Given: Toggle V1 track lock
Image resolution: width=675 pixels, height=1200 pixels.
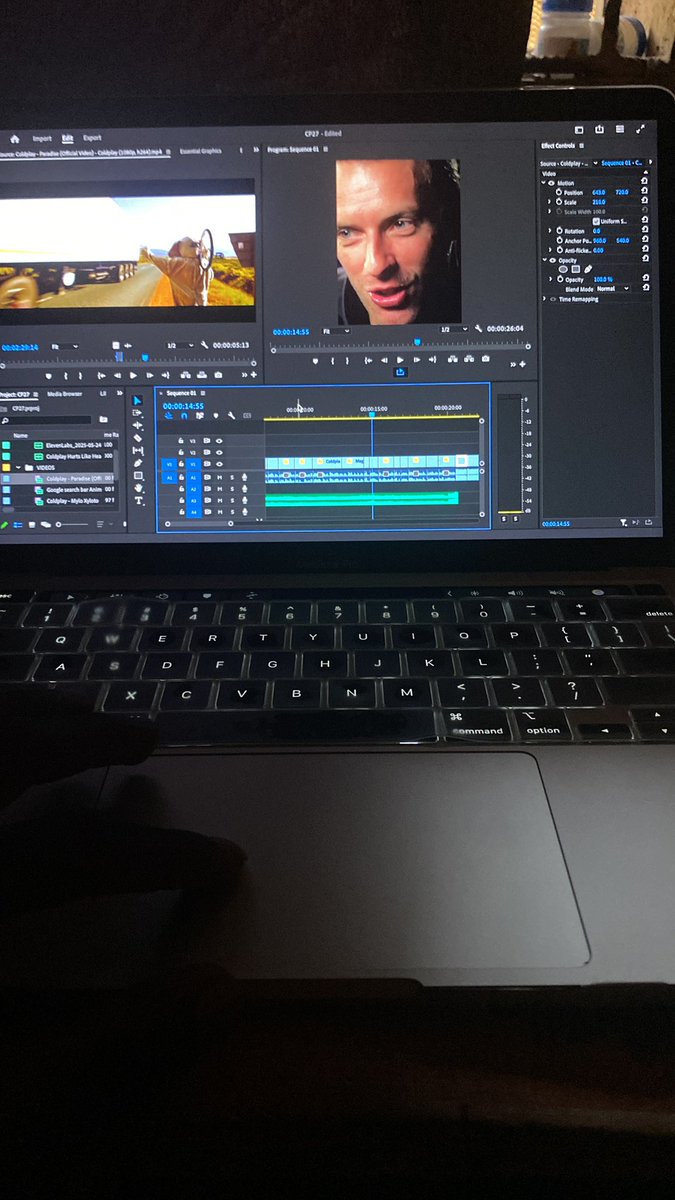Looking at the screenshot, I should click(x=181, y=464).
